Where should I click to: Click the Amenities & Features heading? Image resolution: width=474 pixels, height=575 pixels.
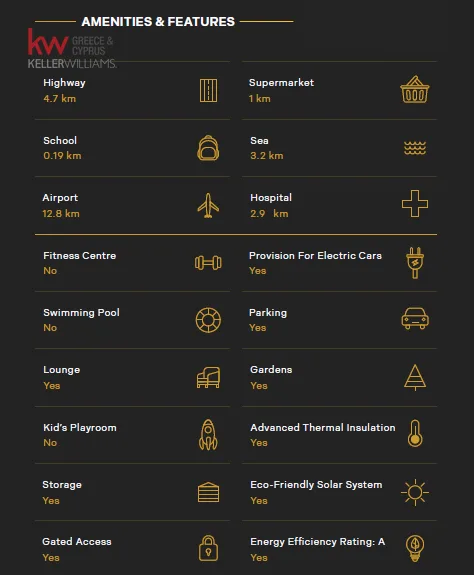[x=158, y=22]
